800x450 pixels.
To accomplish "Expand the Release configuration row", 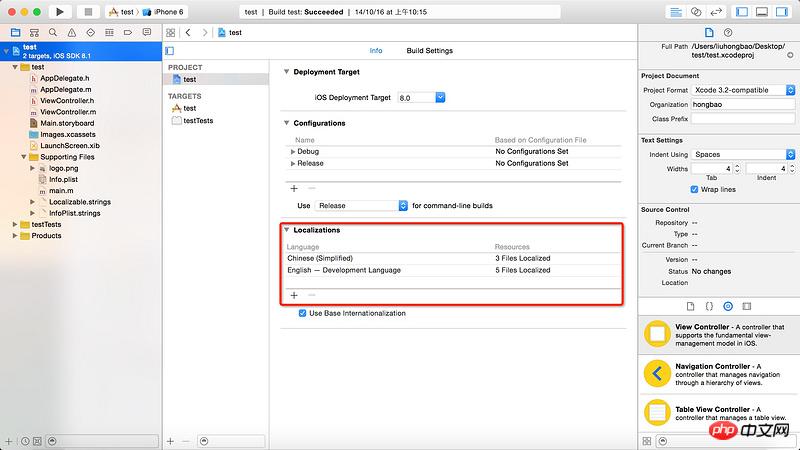I will pos(293,163).
